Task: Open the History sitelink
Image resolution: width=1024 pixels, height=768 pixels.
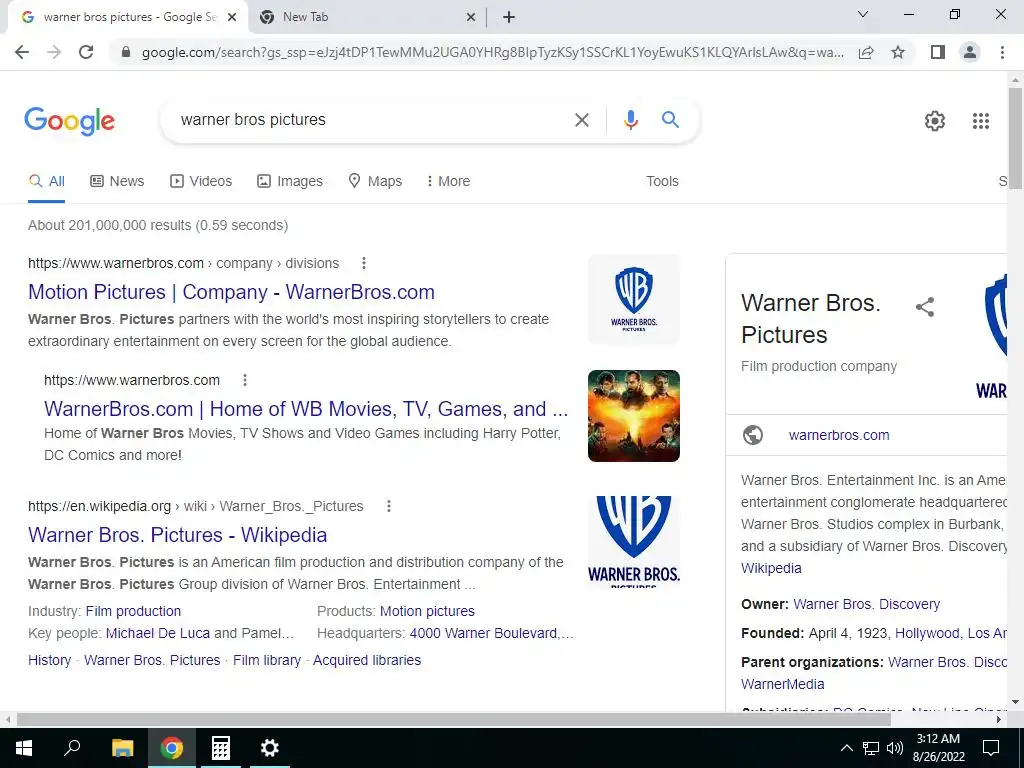Action: pyautogui.click(x=50, y=660)
